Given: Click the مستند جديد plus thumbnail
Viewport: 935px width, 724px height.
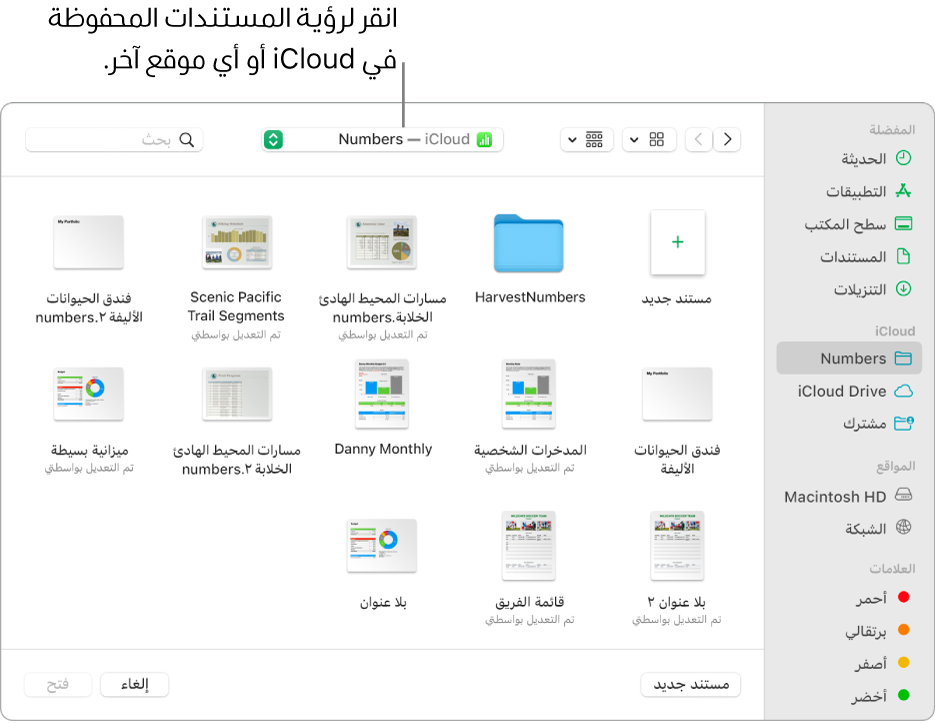Looking at the screenshot, I should (677, 242).
